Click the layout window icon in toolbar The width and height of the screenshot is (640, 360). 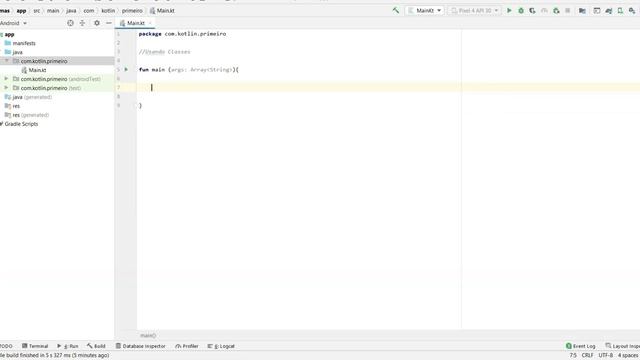597,11
